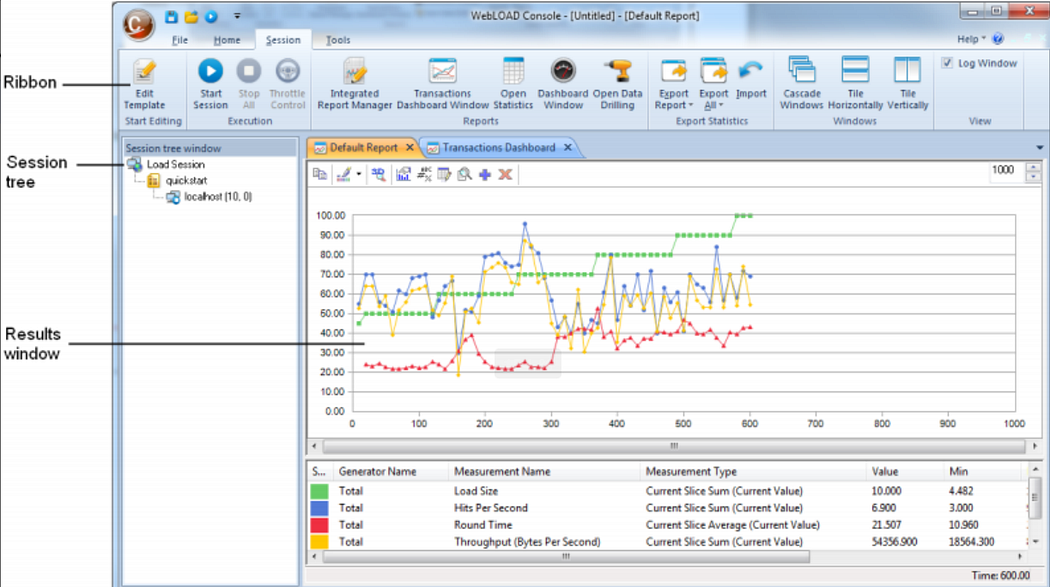
Task: Open the File menu
Action: 179,40
